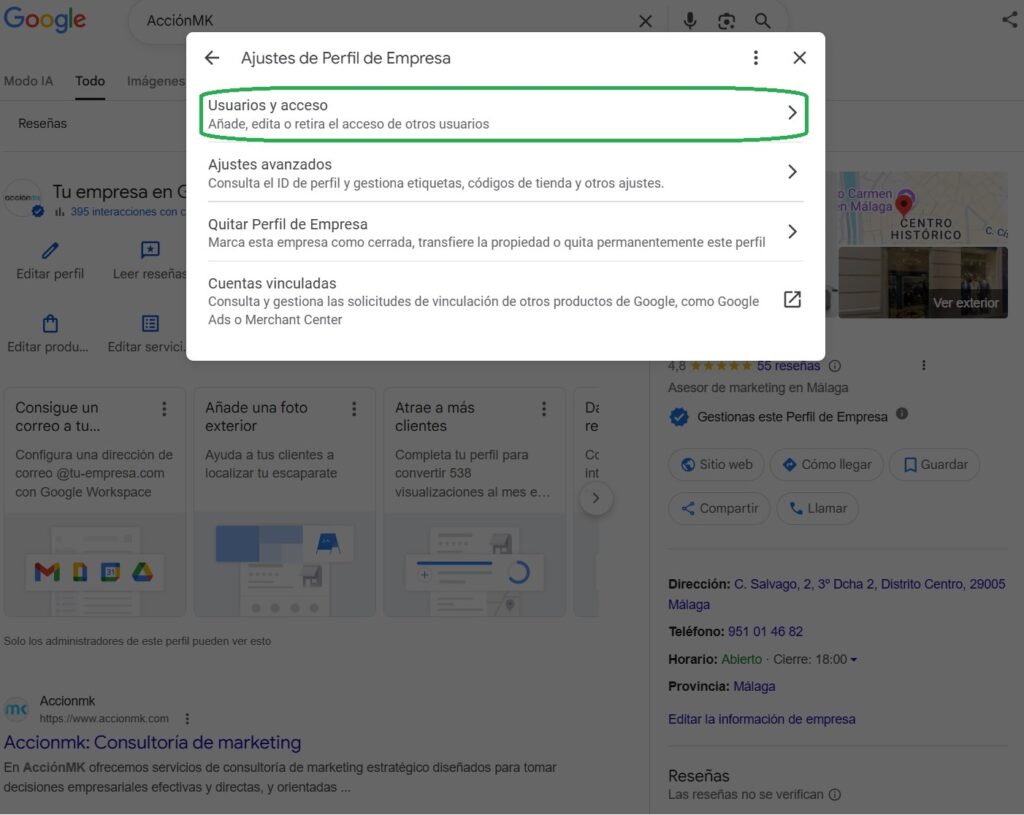The image size is (1024, 815).
Task: Click the magnifier search icon
Action: 763,21
